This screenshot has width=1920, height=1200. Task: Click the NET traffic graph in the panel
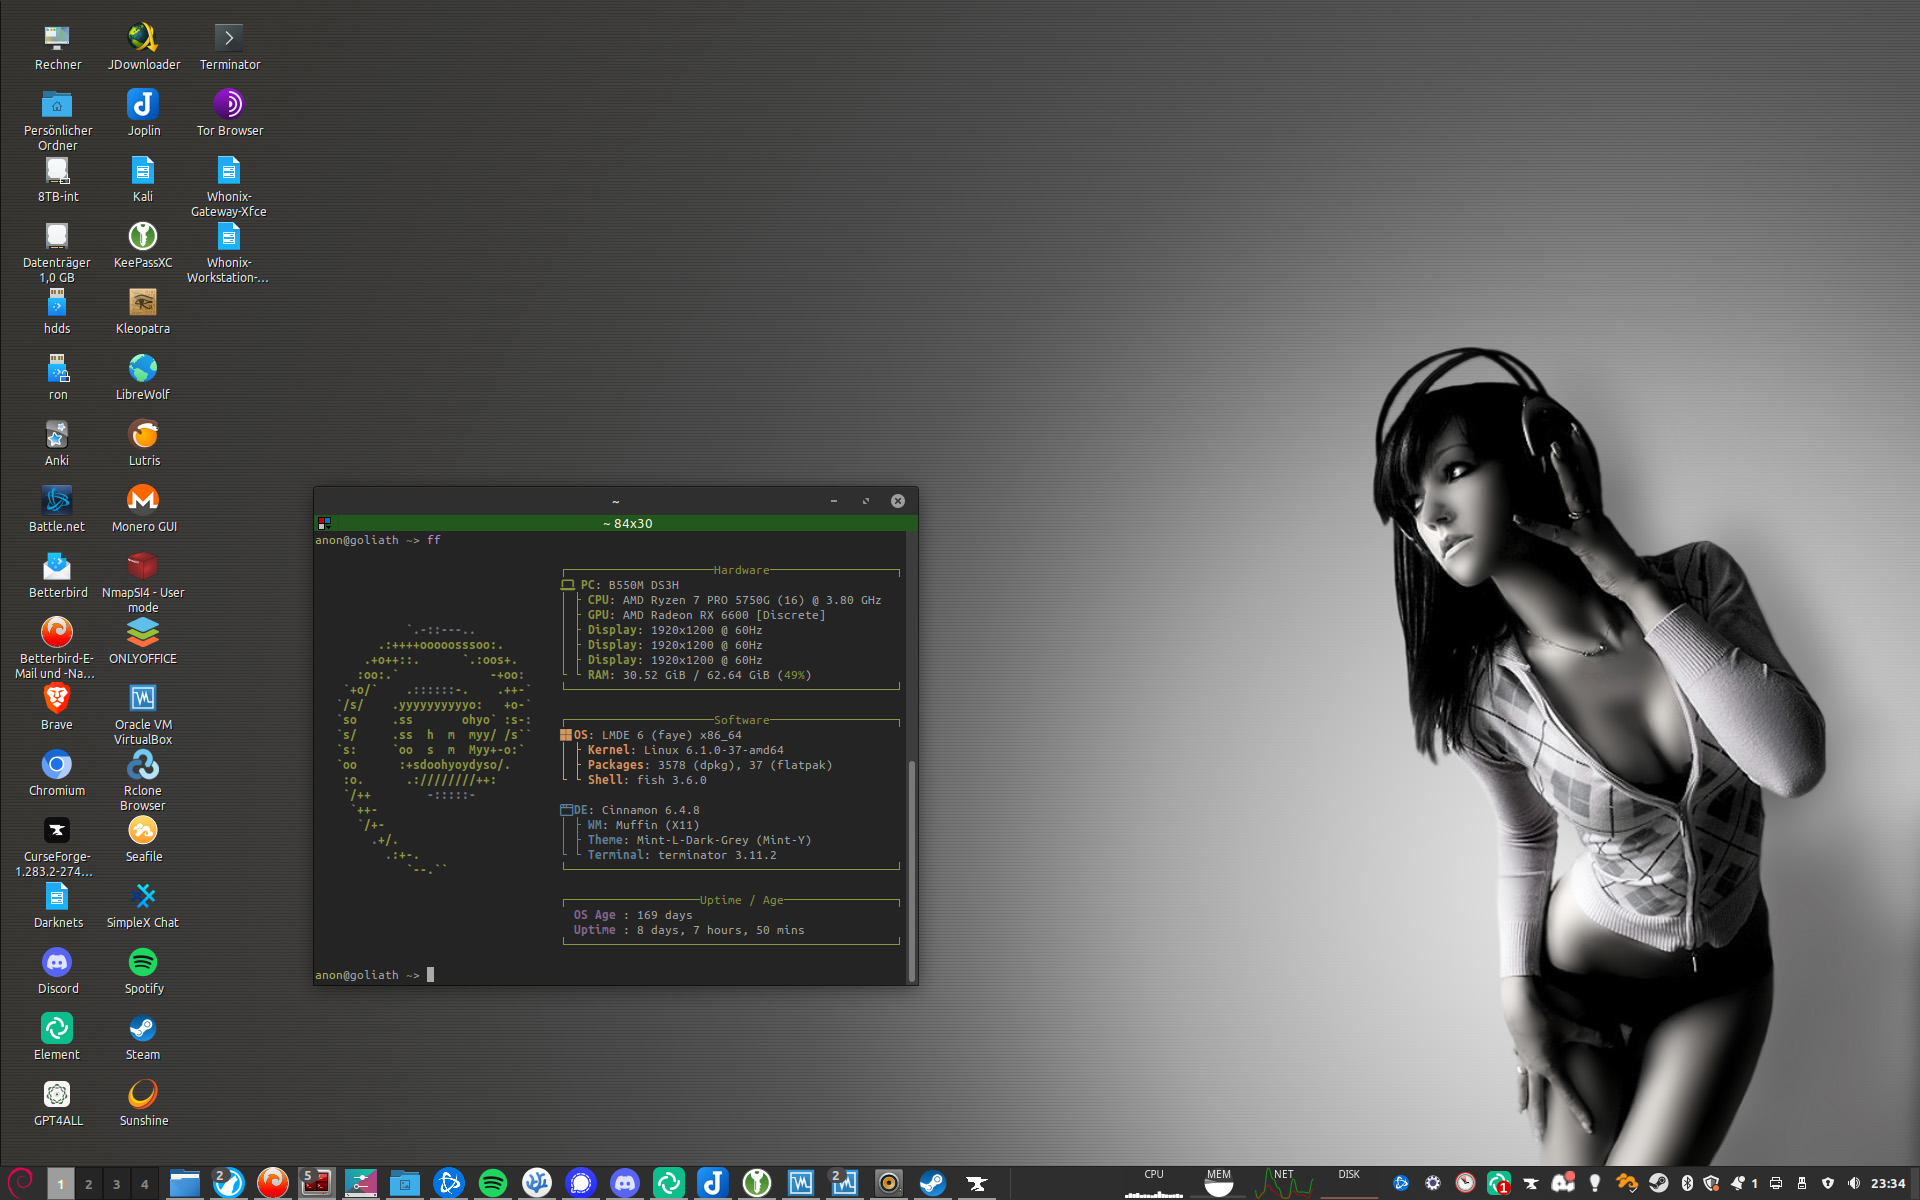(1284, 1183)
